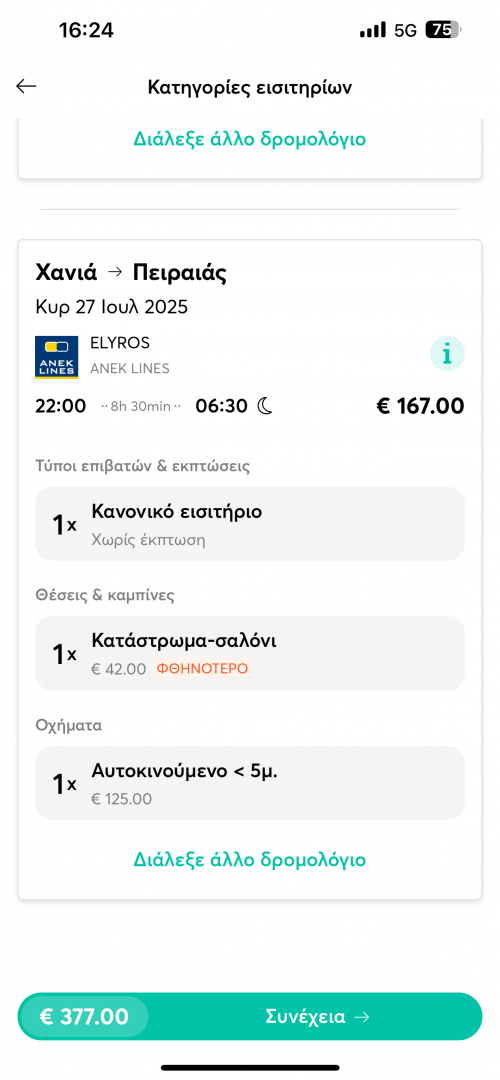Screen dimensions: 500x1080
Task: Tap the 8h 30min duration label
Action: 141,406
